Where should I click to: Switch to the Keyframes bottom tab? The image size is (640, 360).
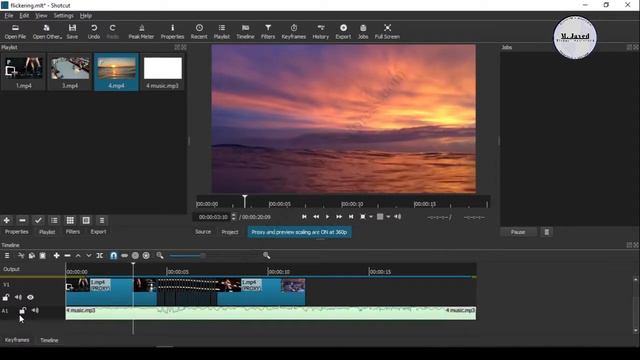(x=17, y=340)
